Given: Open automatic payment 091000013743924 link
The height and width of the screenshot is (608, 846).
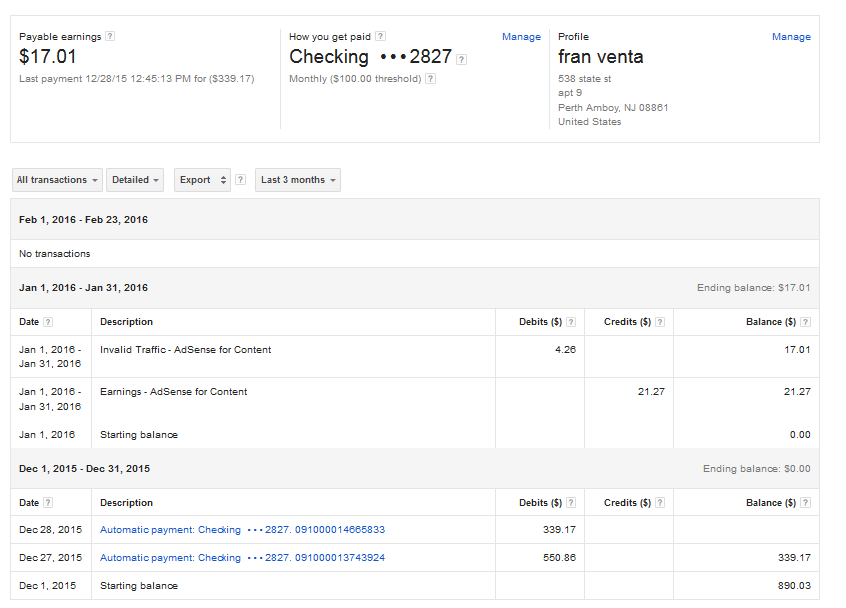Looking at the screenshot, I should 242,558.
